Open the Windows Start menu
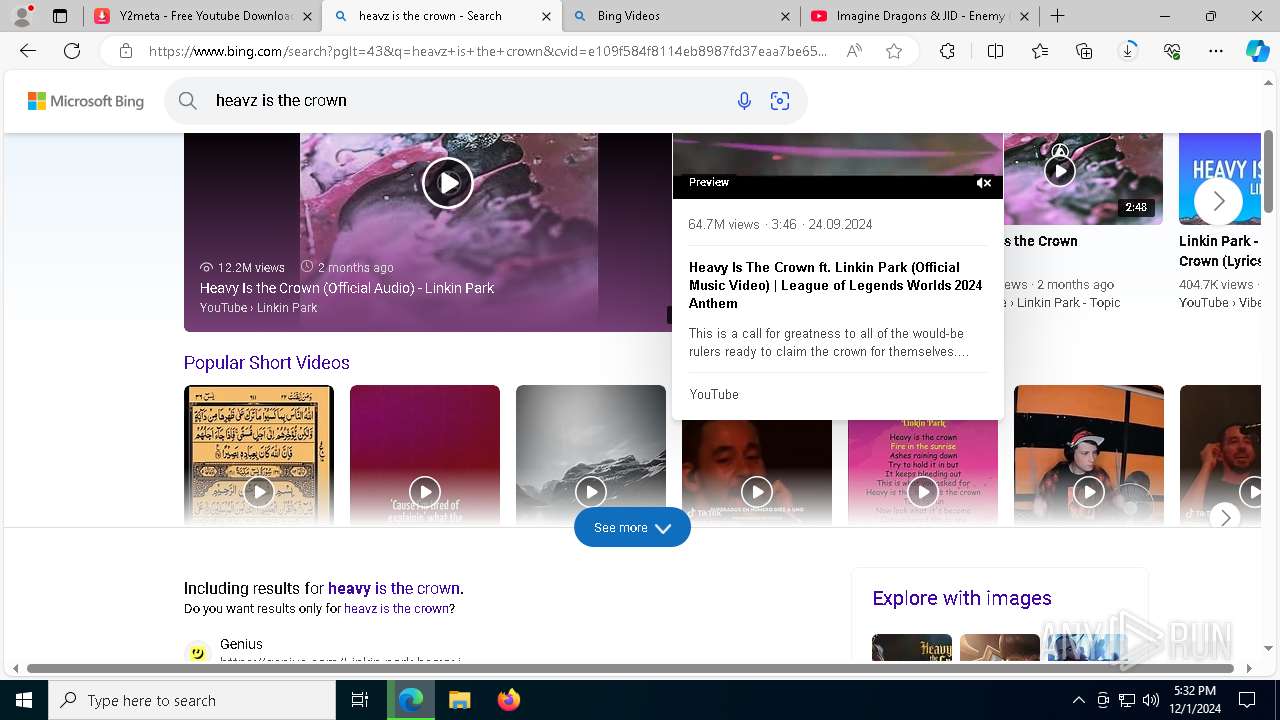 (x=24, y=700)
